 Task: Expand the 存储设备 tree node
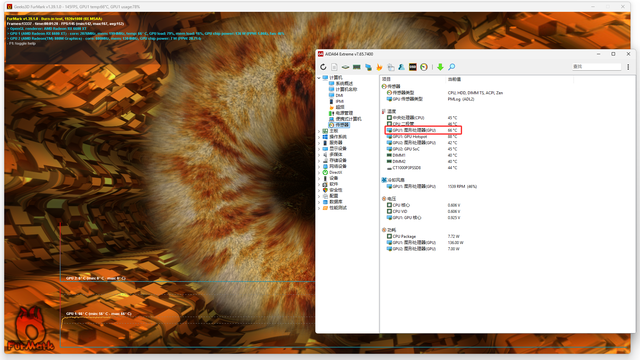(319, 160)
